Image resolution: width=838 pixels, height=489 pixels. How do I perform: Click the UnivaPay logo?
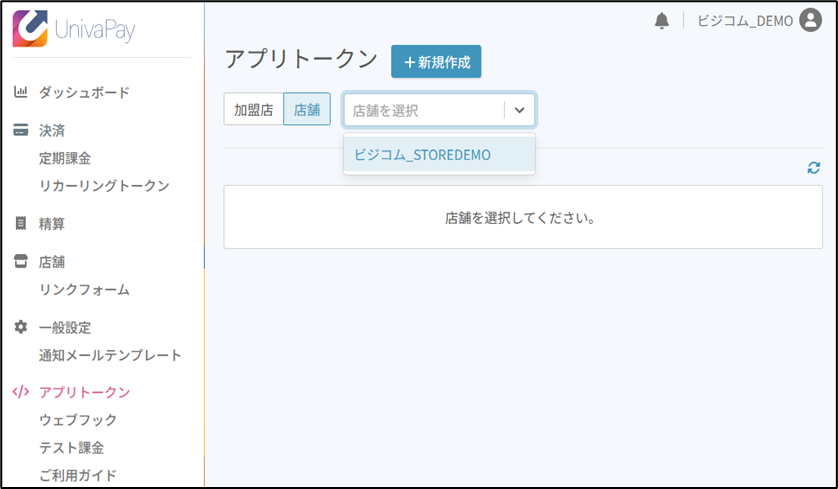pos(74,29)
